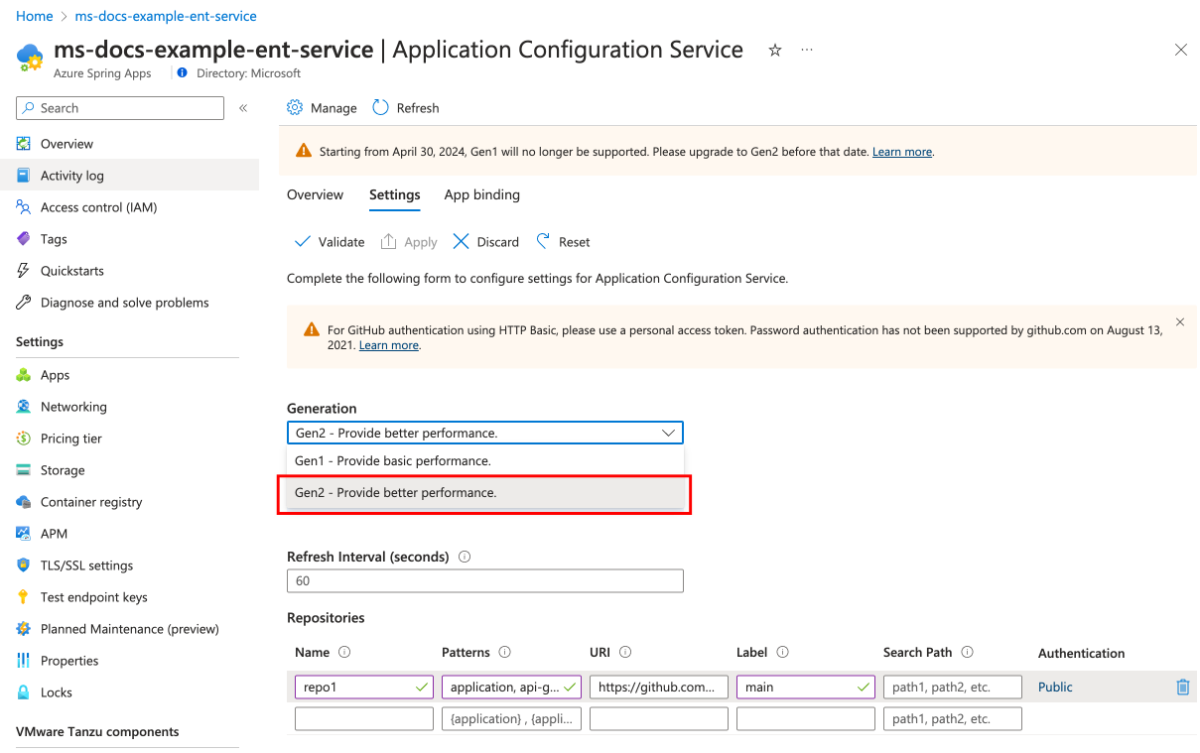Click the Discard button
This screenshot has height=753, width=1200.
(x=486, y=242)
